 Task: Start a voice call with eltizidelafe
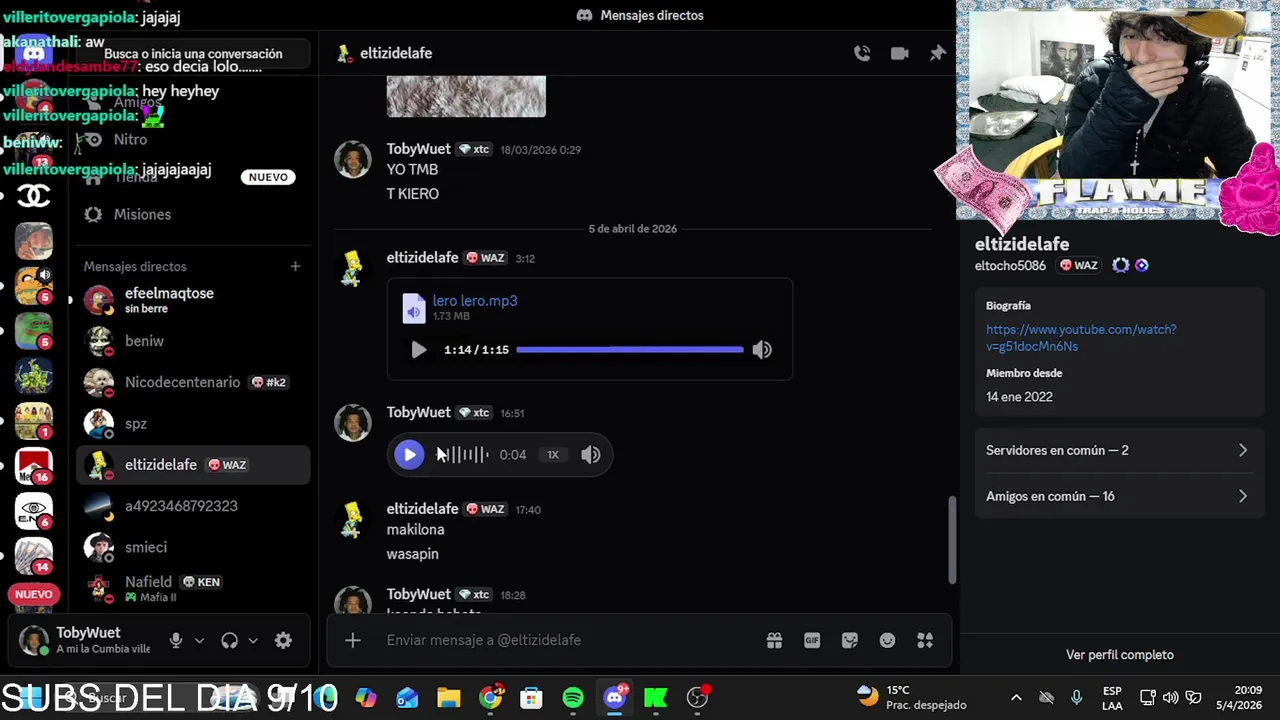point(862,54)
